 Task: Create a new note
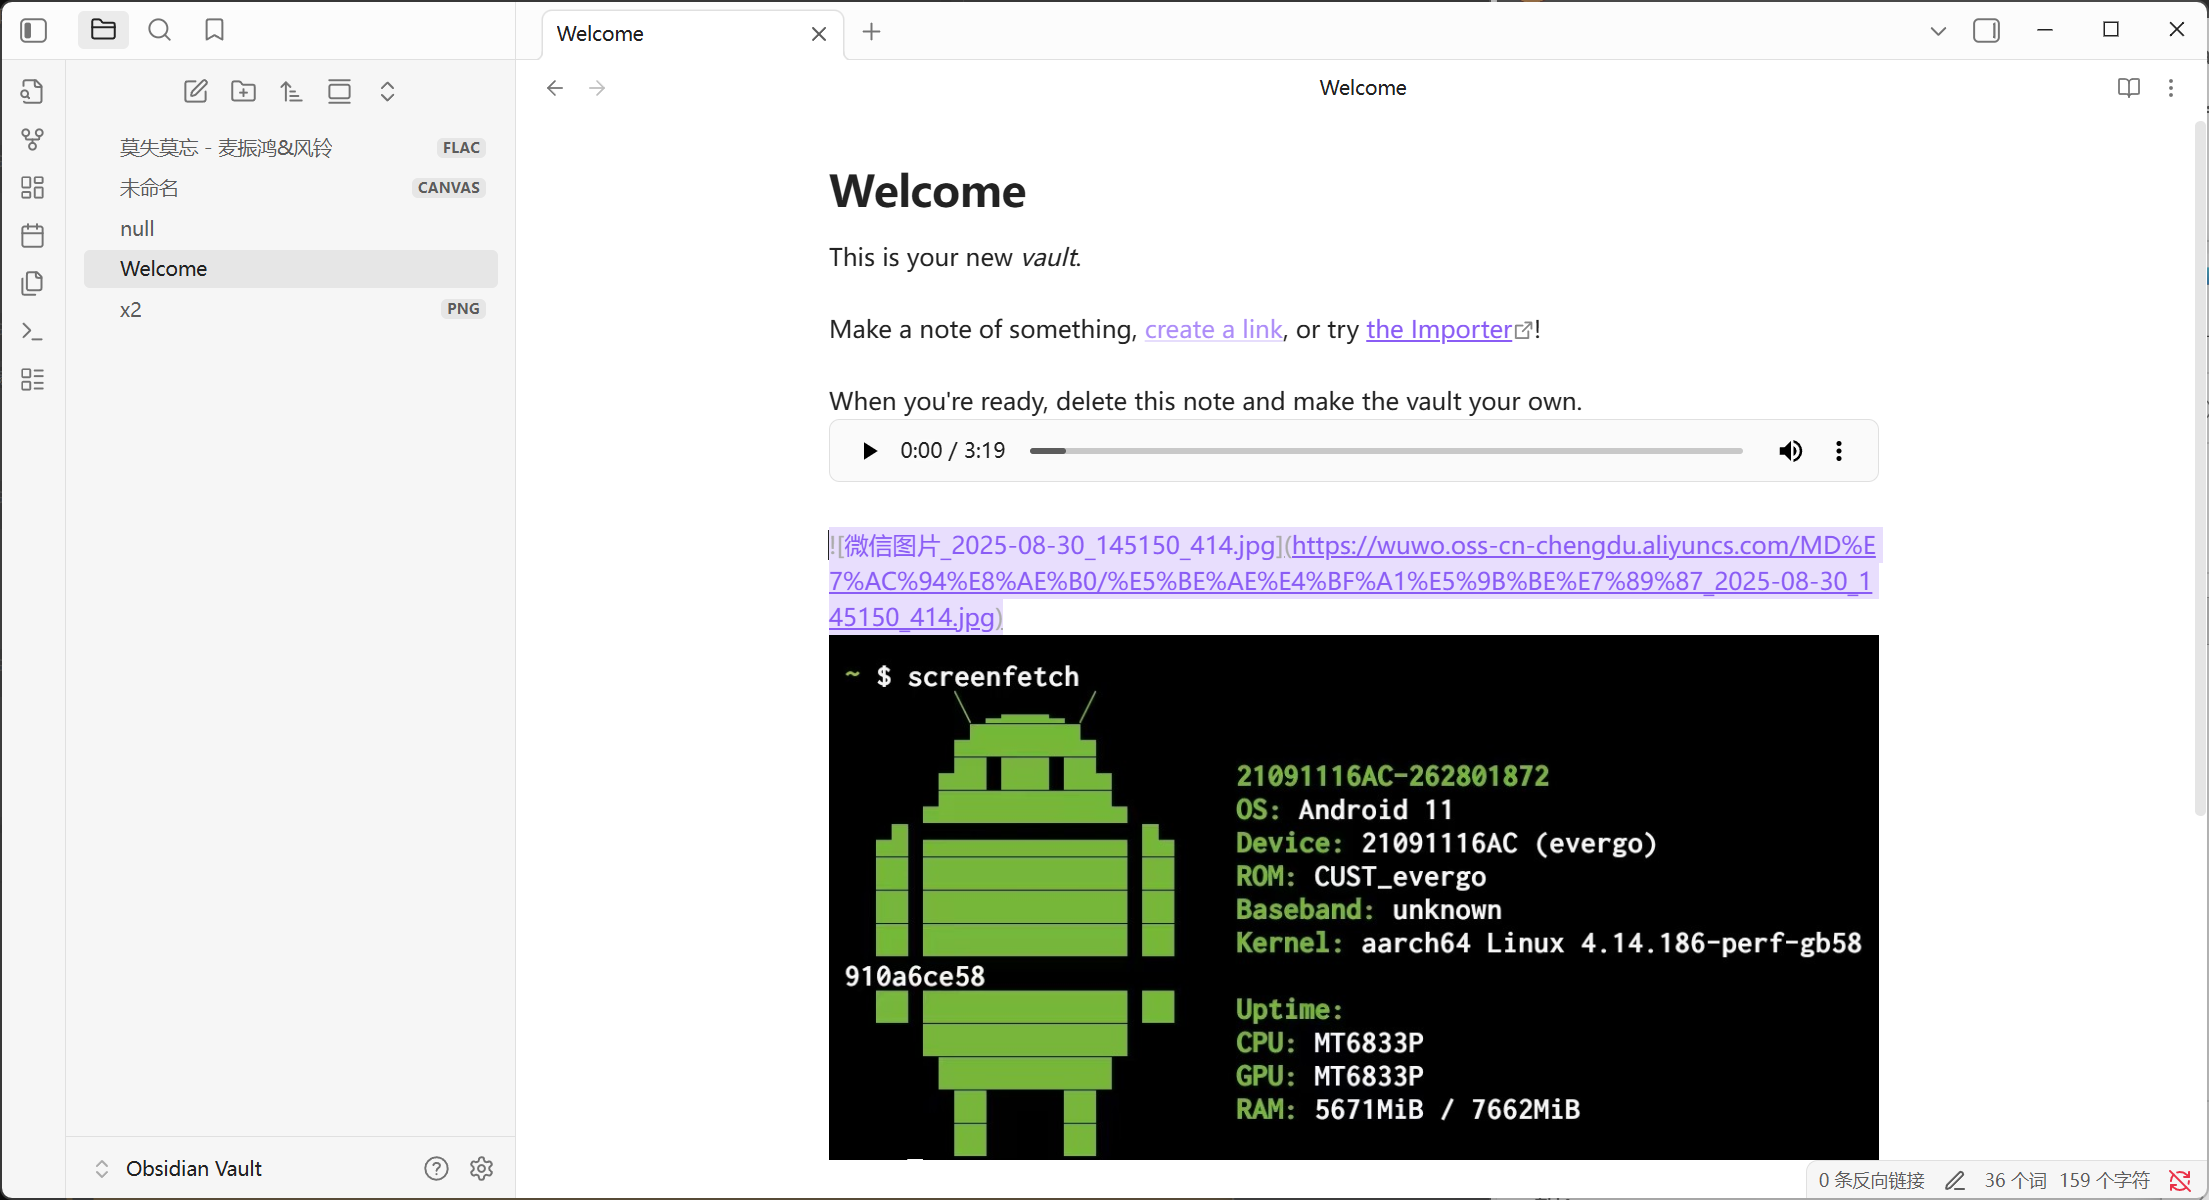tap(196, 91)
